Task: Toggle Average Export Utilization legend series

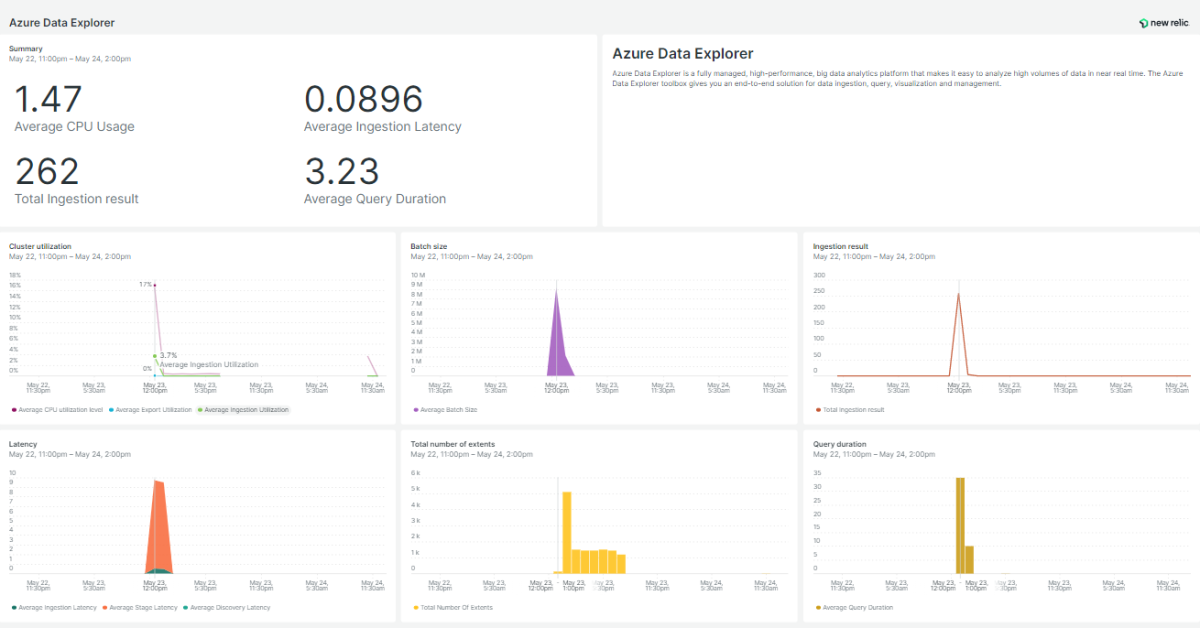Action: coord(149,410)
